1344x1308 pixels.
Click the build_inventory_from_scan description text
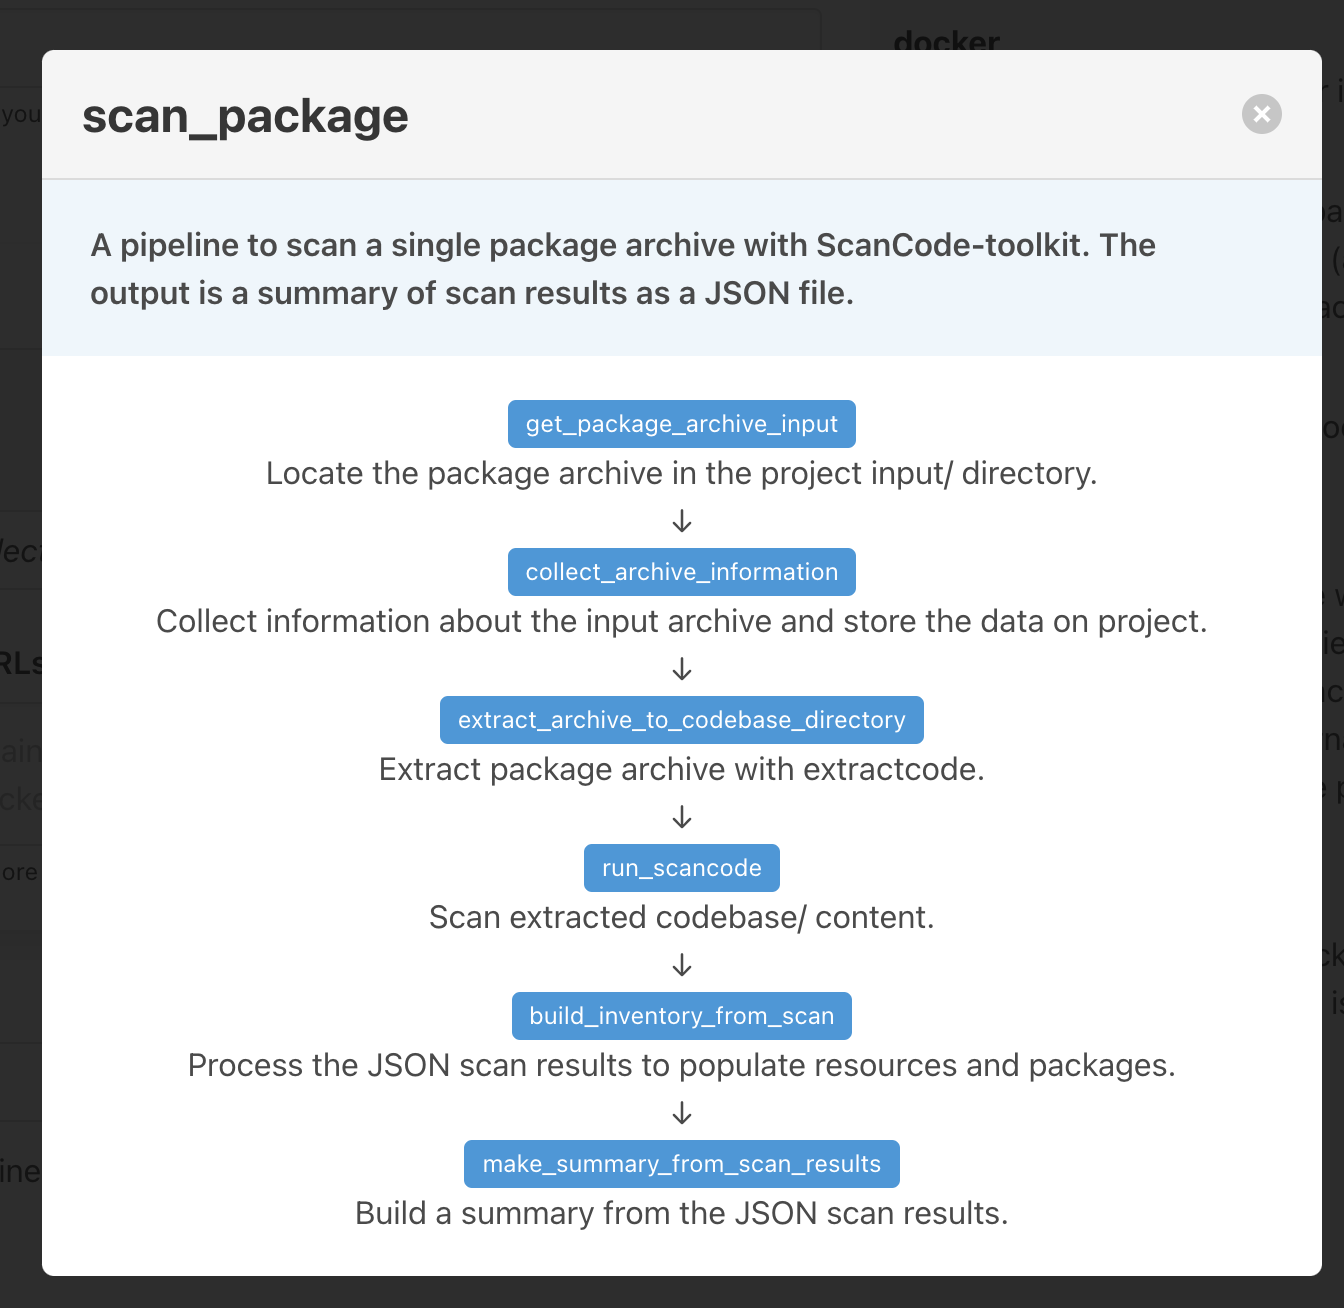click(681, 1065)
